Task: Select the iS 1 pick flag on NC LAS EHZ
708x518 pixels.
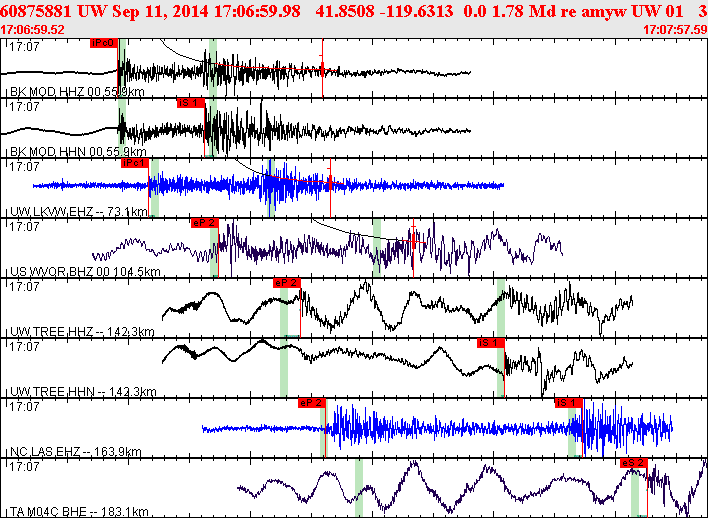Action: tap(569, 403)
